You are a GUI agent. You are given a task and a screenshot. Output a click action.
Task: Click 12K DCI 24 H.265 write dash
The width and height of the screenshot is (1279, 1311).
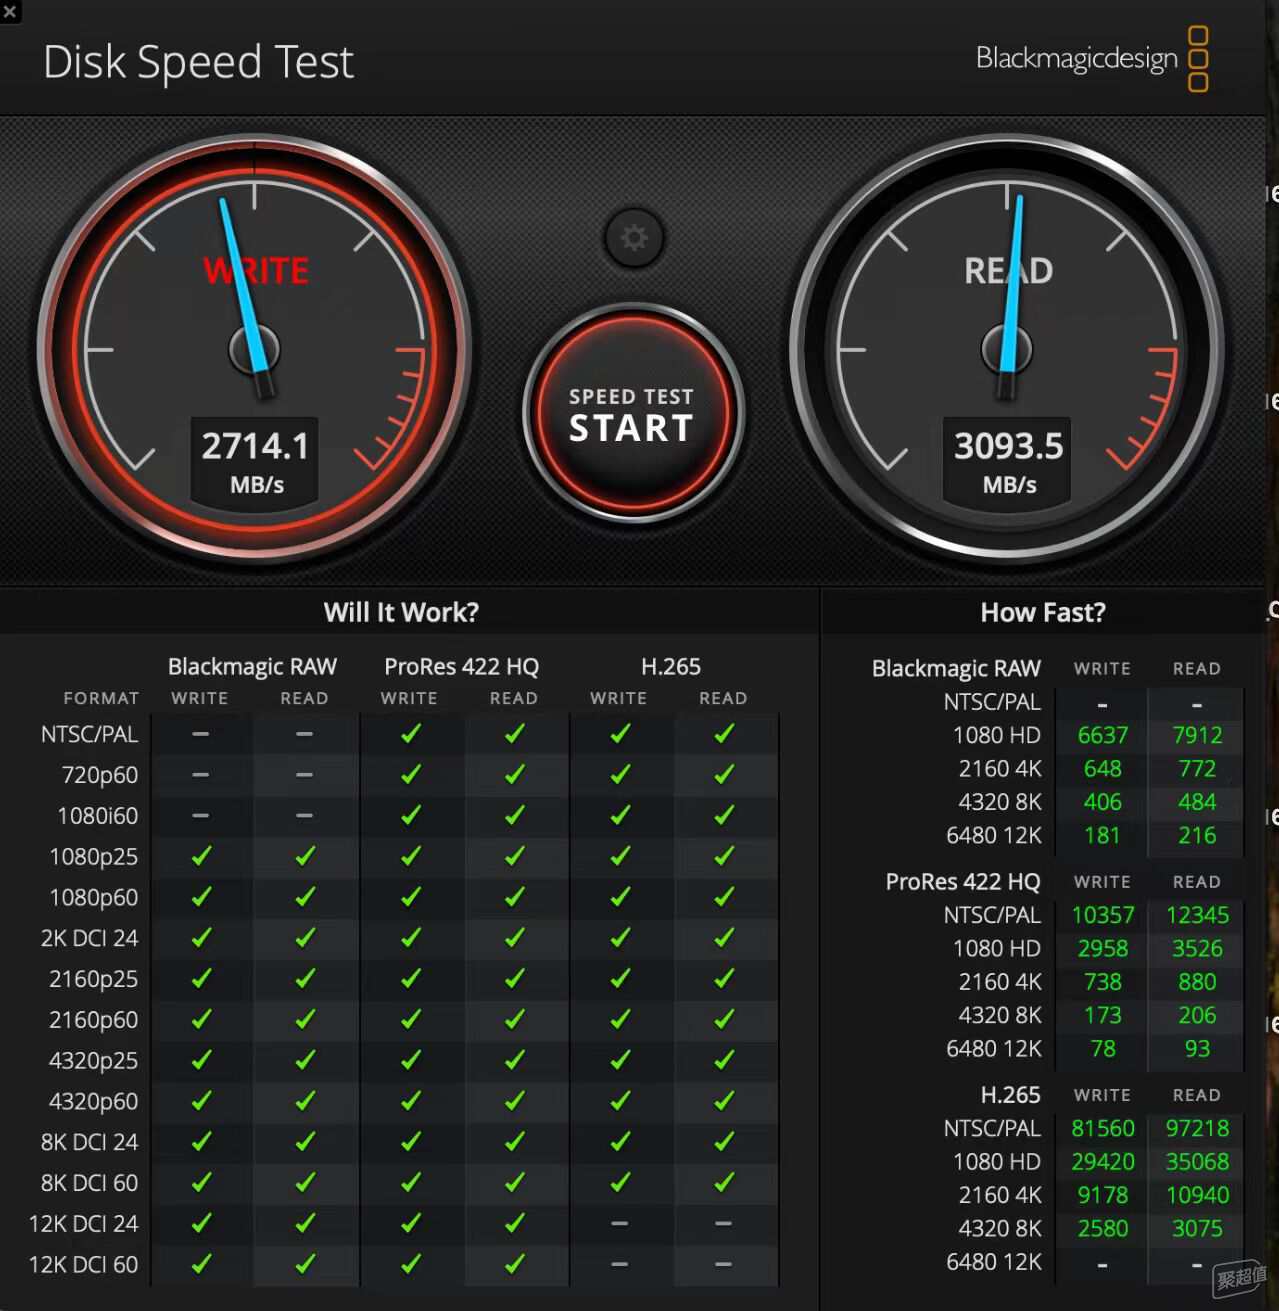(620, 1223)
